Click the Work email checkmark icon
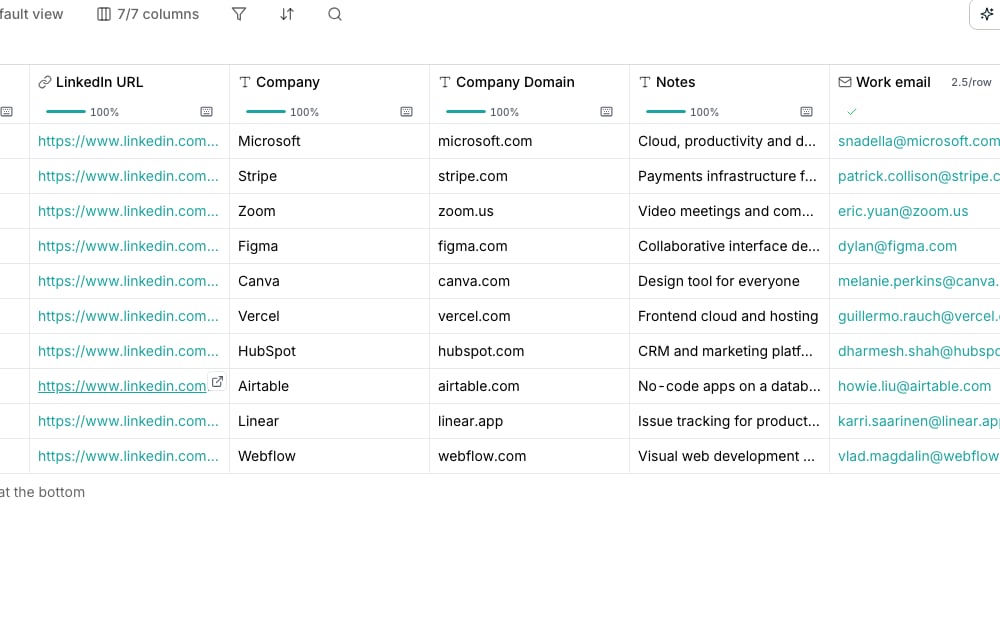Viewport: 1000px width, 620px height. [x=851, y=112]
